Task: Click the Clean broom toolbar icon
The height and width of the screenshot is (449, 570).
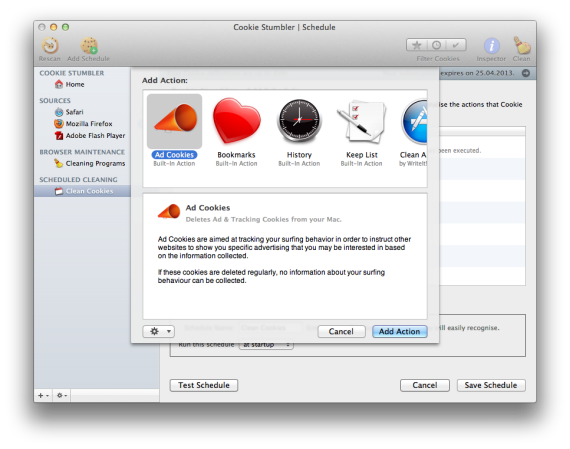Action: pos(521,45)
